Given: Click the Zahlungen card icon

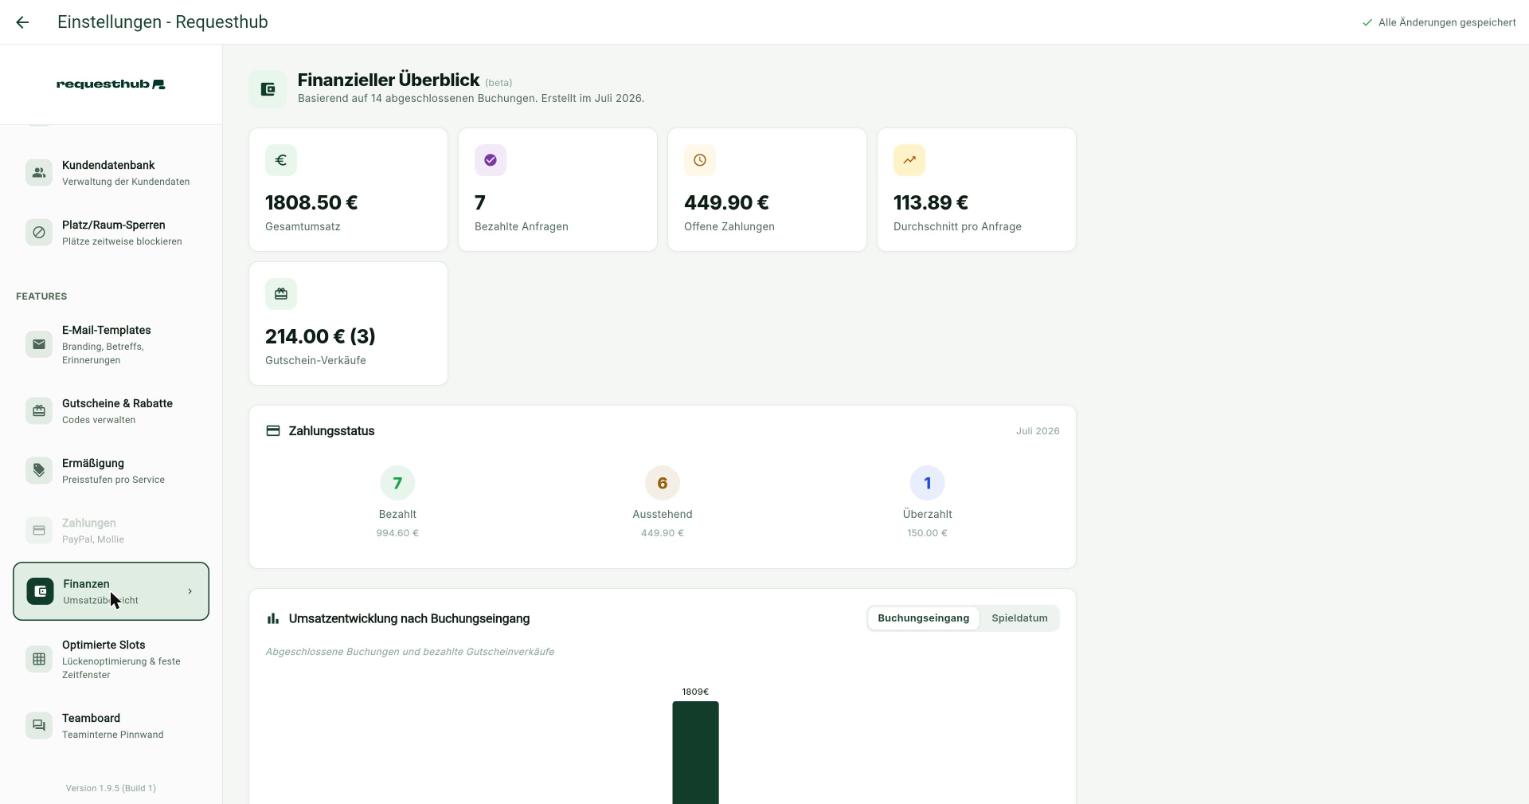Looking at the screenshot, I should click(x=39, y=531).
